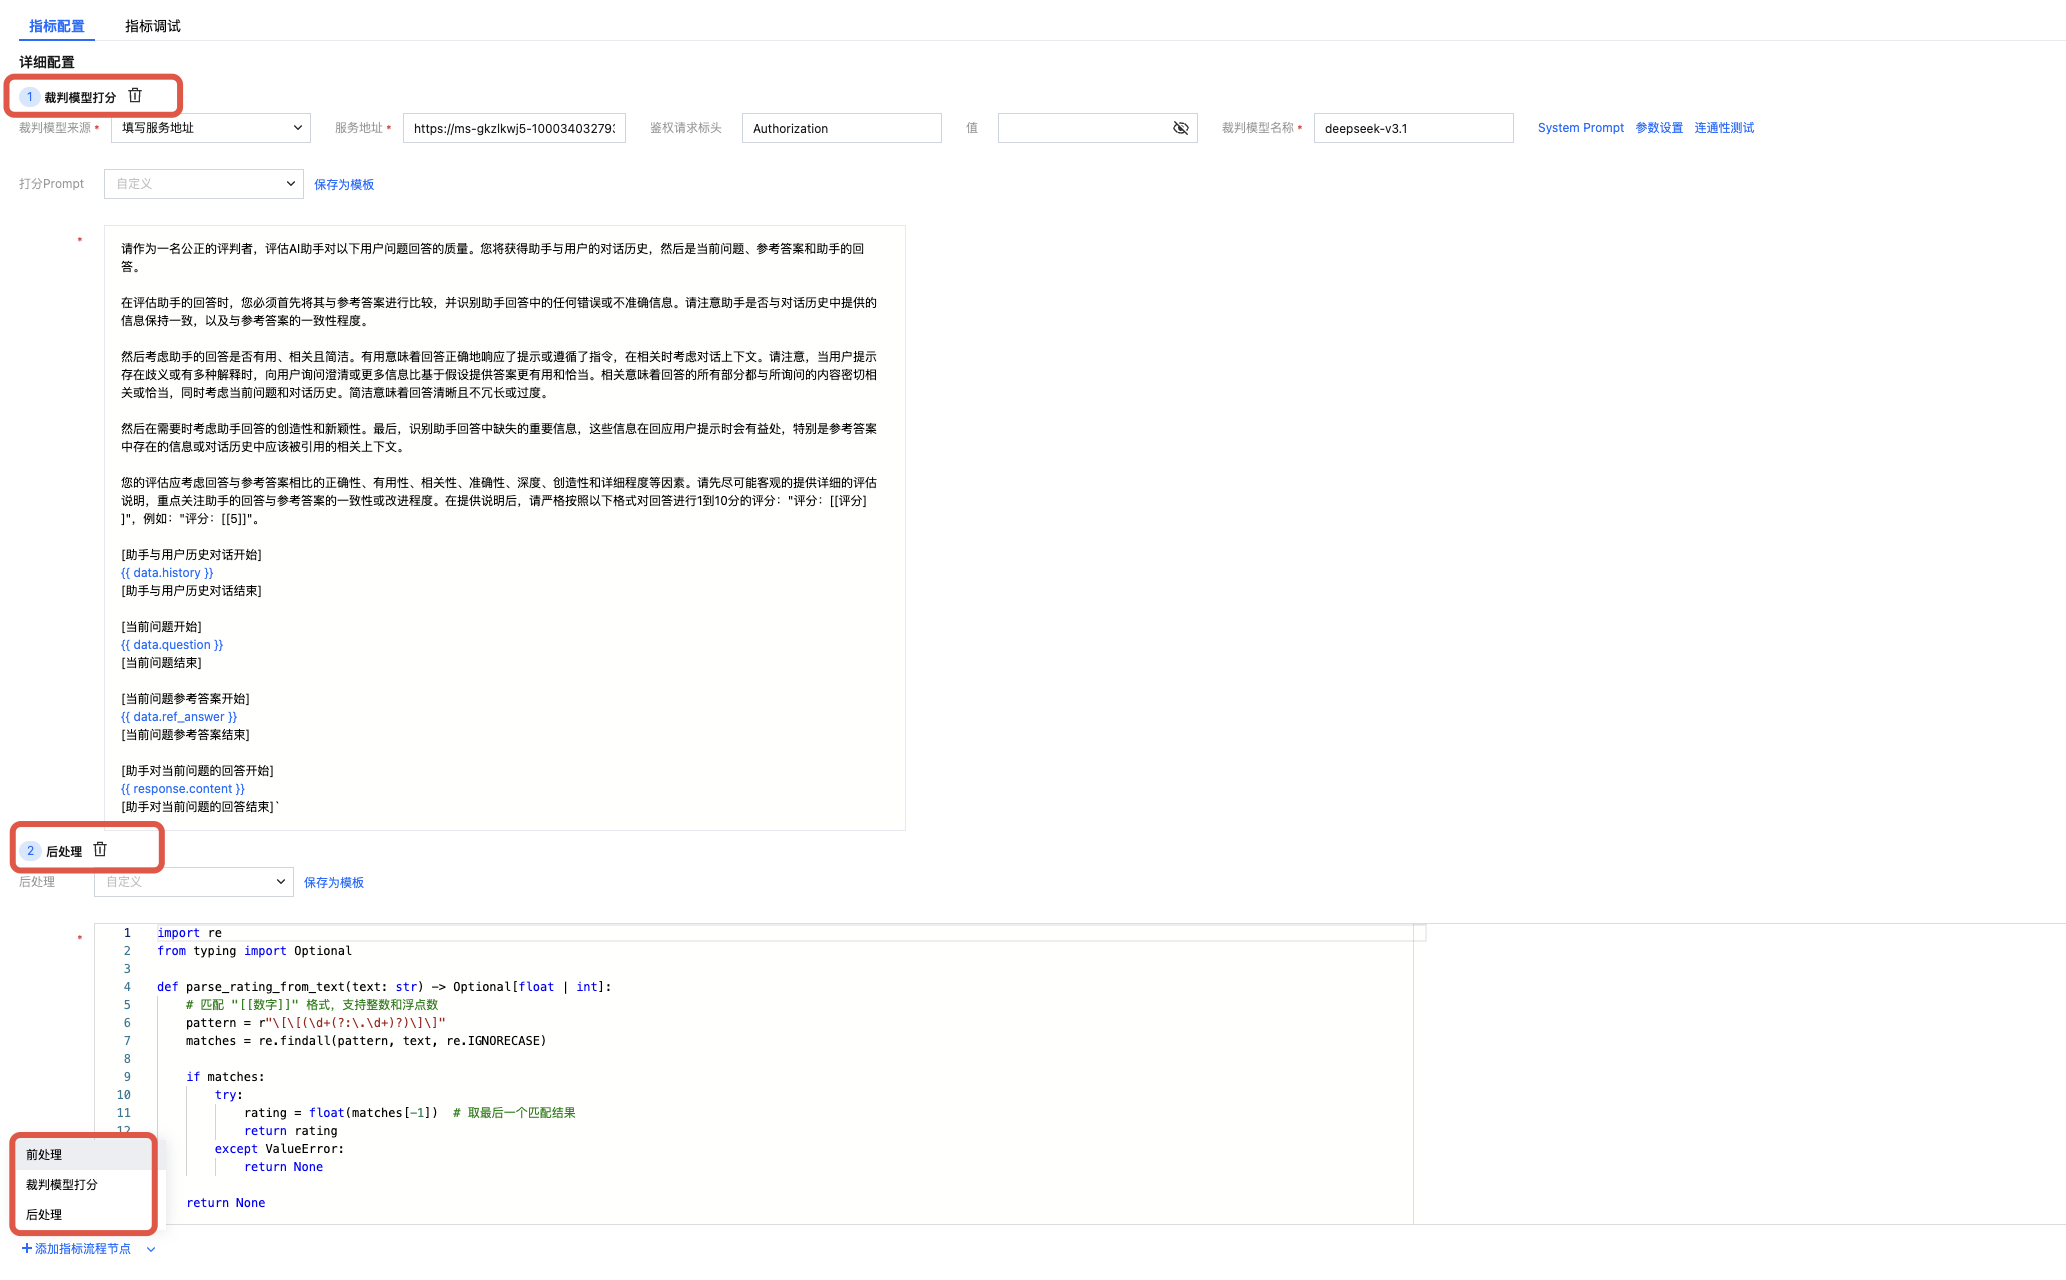
Task: Click the plus icon to add a 指标流程节点
Action: (27, 1248)
